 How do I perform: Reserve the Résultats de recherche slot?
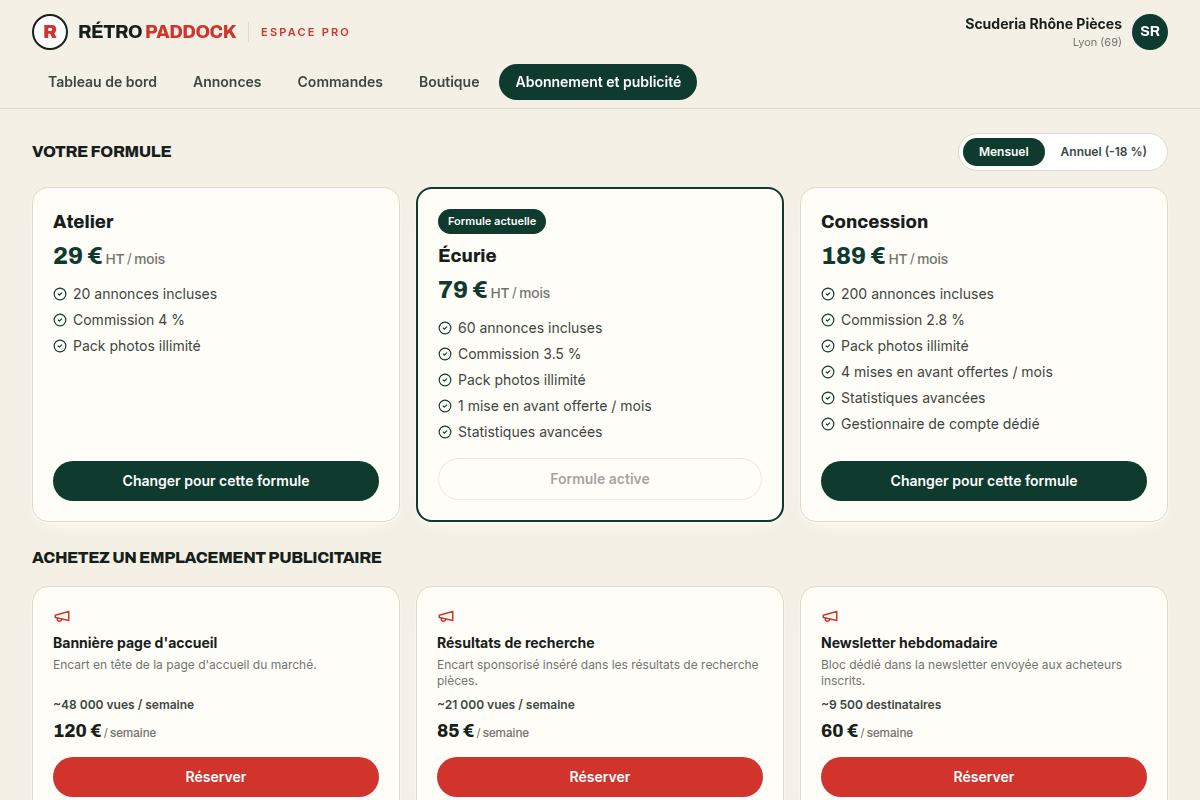coord(600,777)
